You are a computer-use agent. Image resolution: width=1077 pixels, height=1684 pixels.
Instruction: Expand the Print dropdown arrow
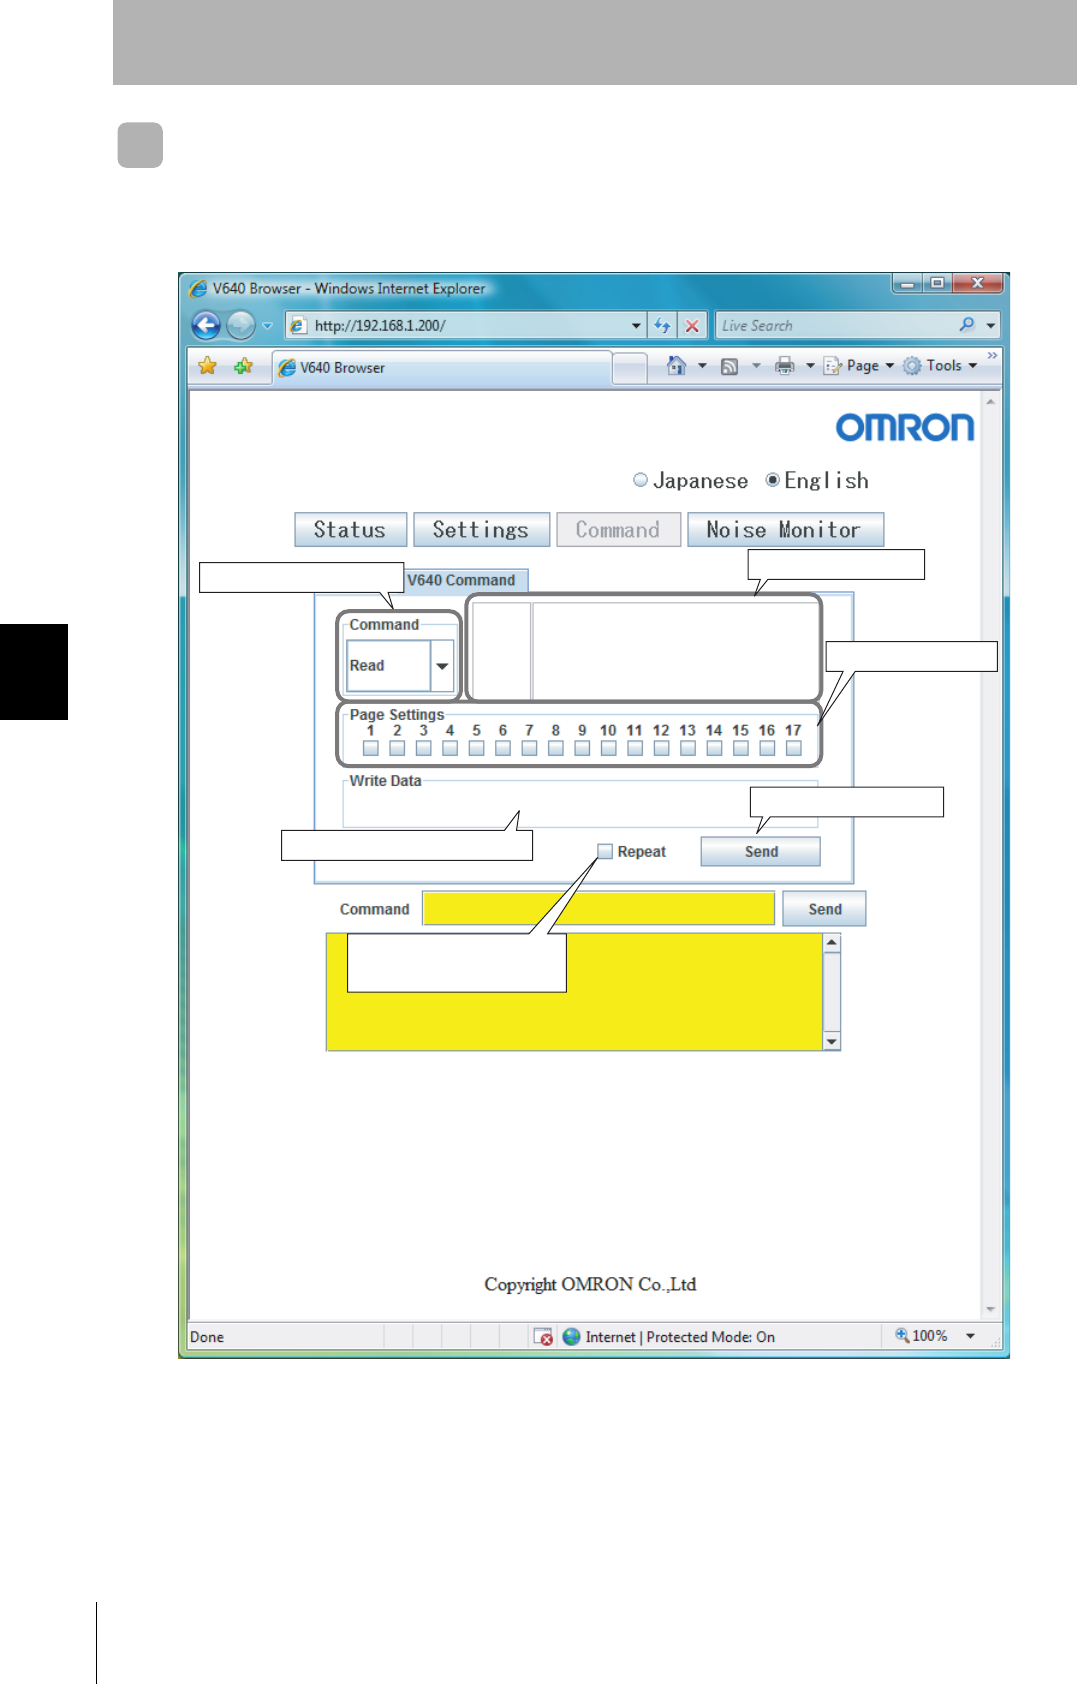[810, 366]
